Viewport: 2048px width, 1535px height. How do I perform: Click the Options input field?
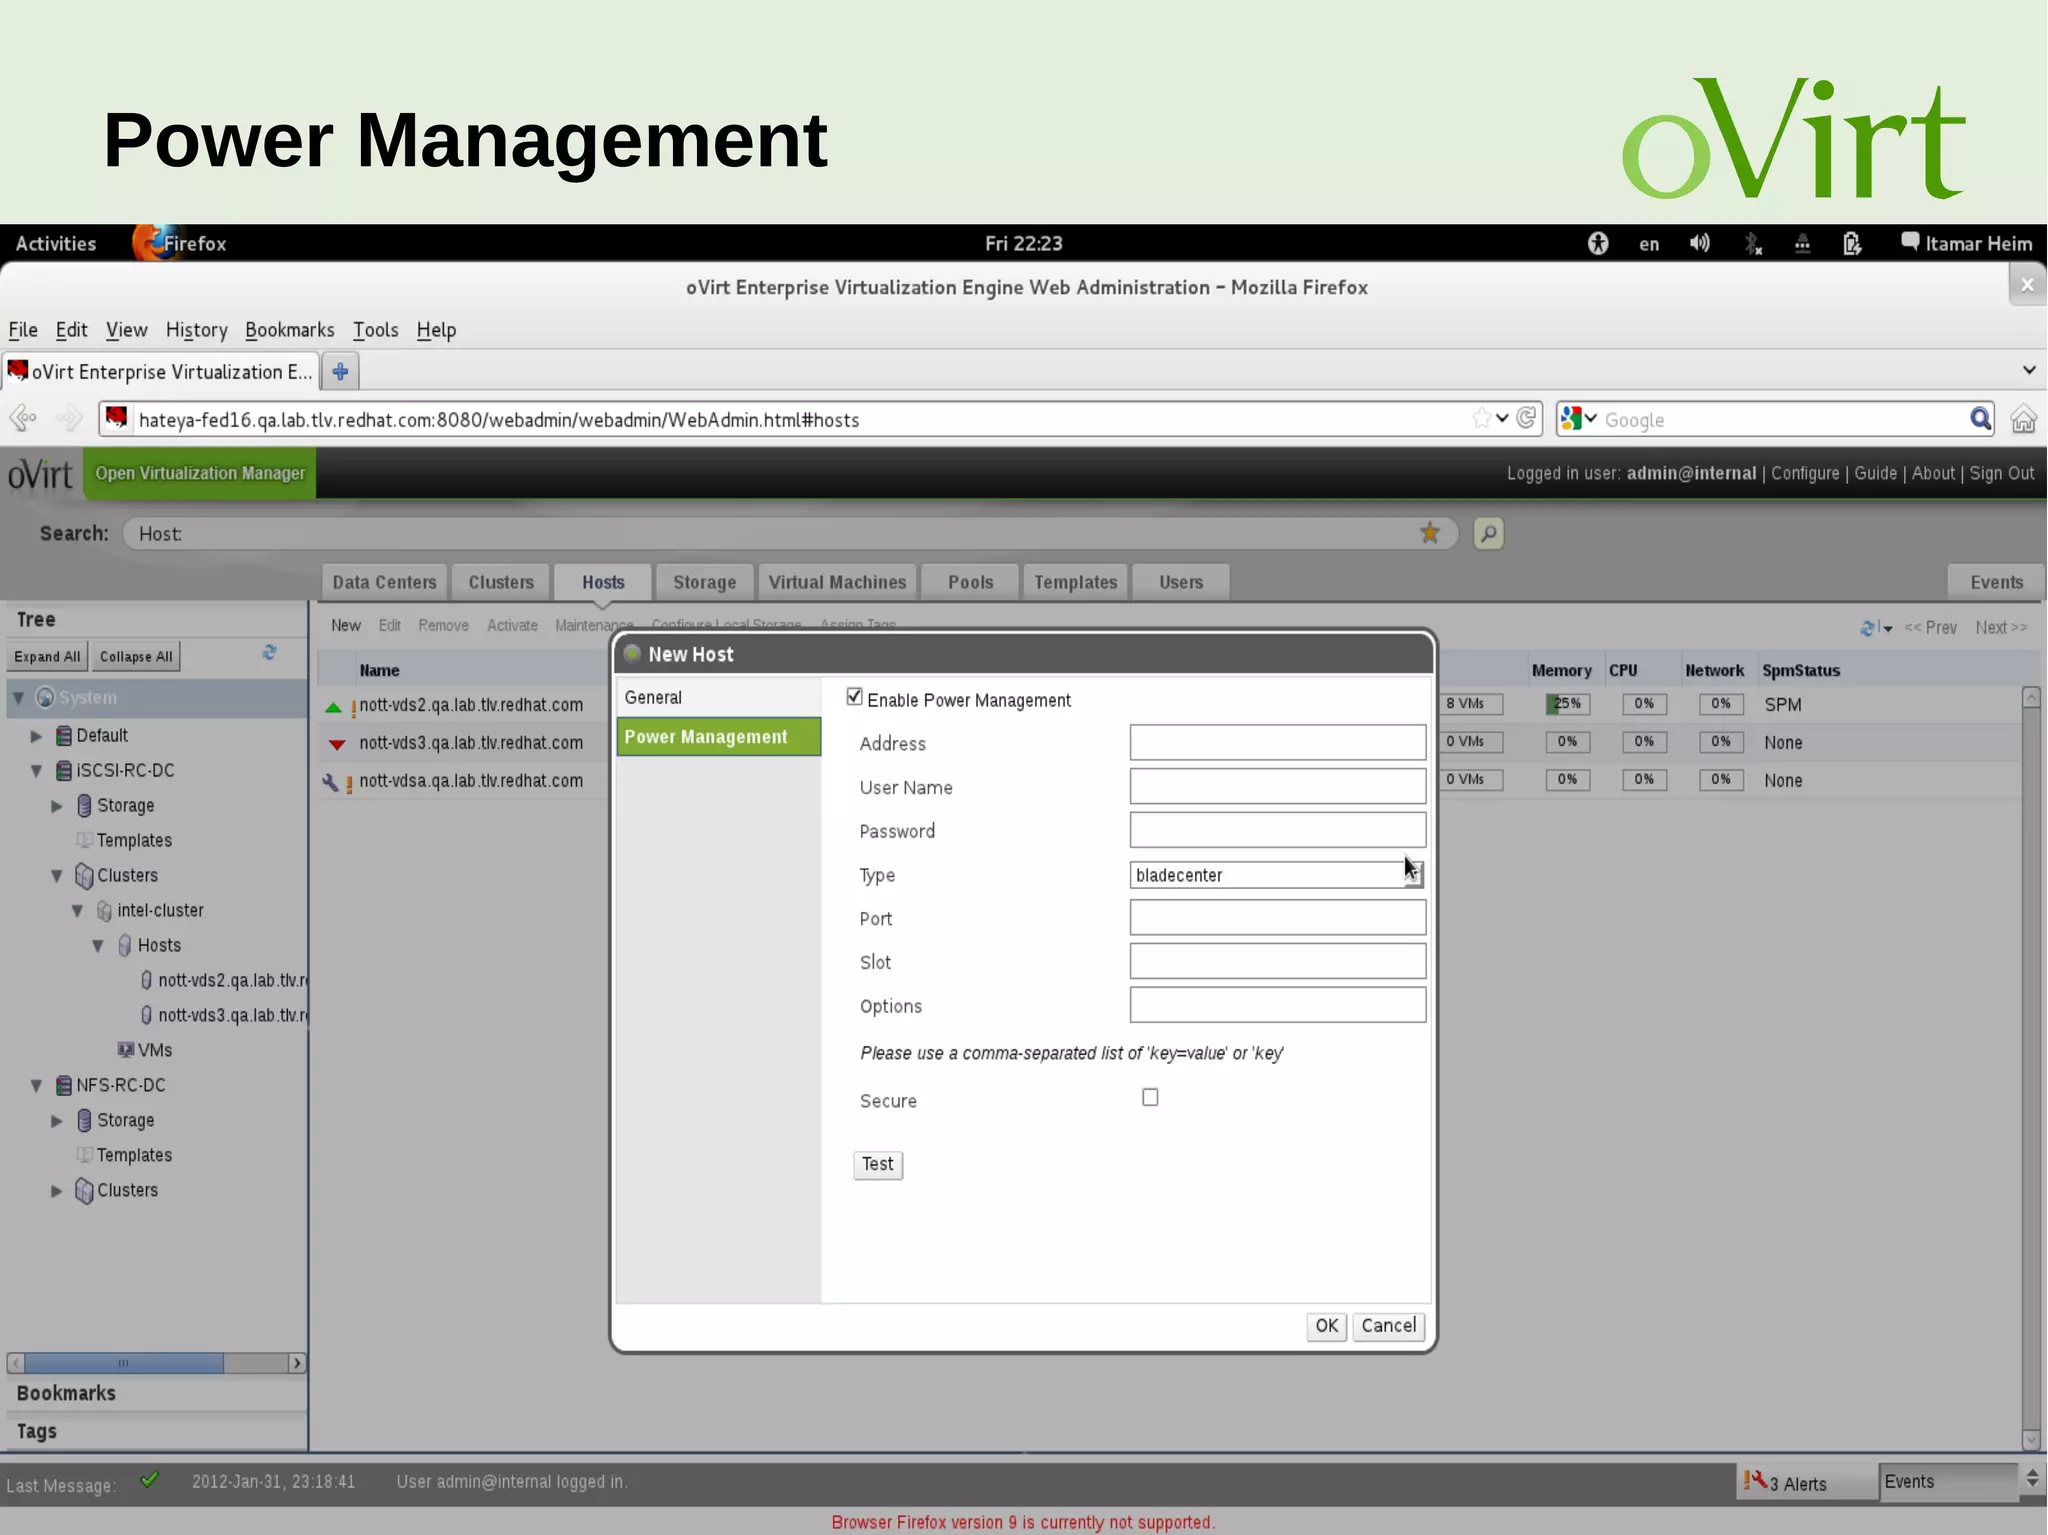(1278, 1005)
